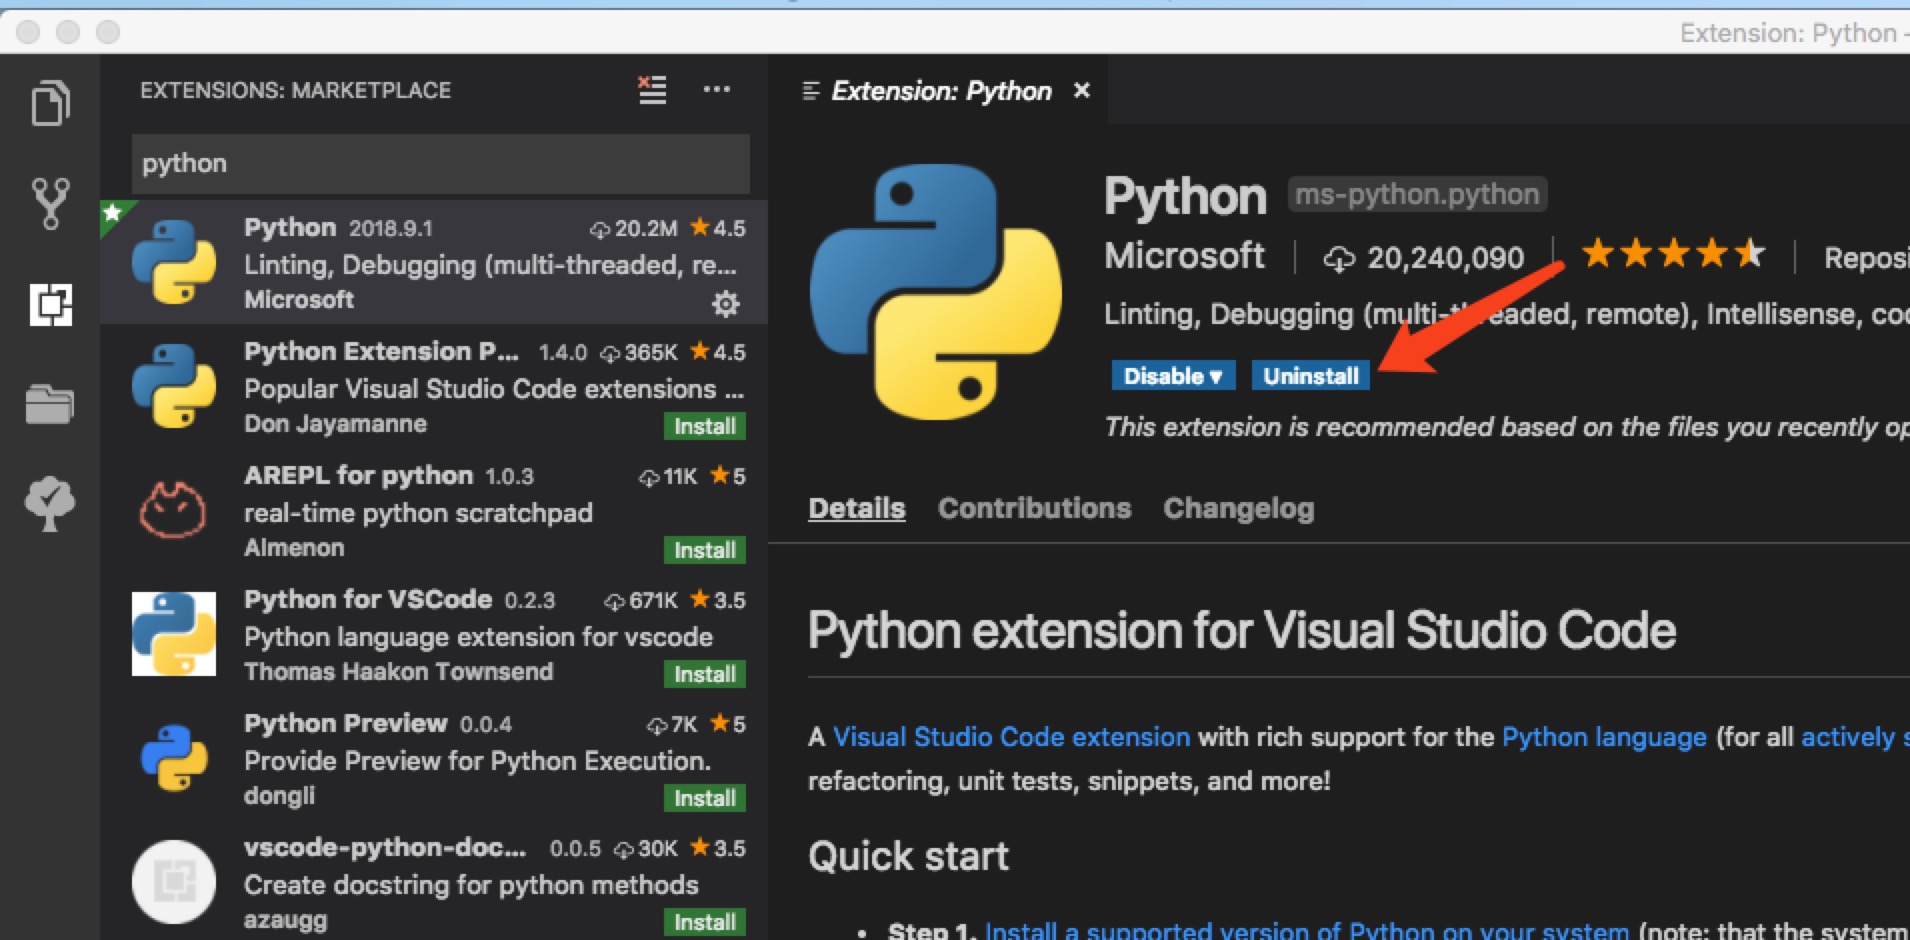Install Python Extension Pack

point(704,427)
